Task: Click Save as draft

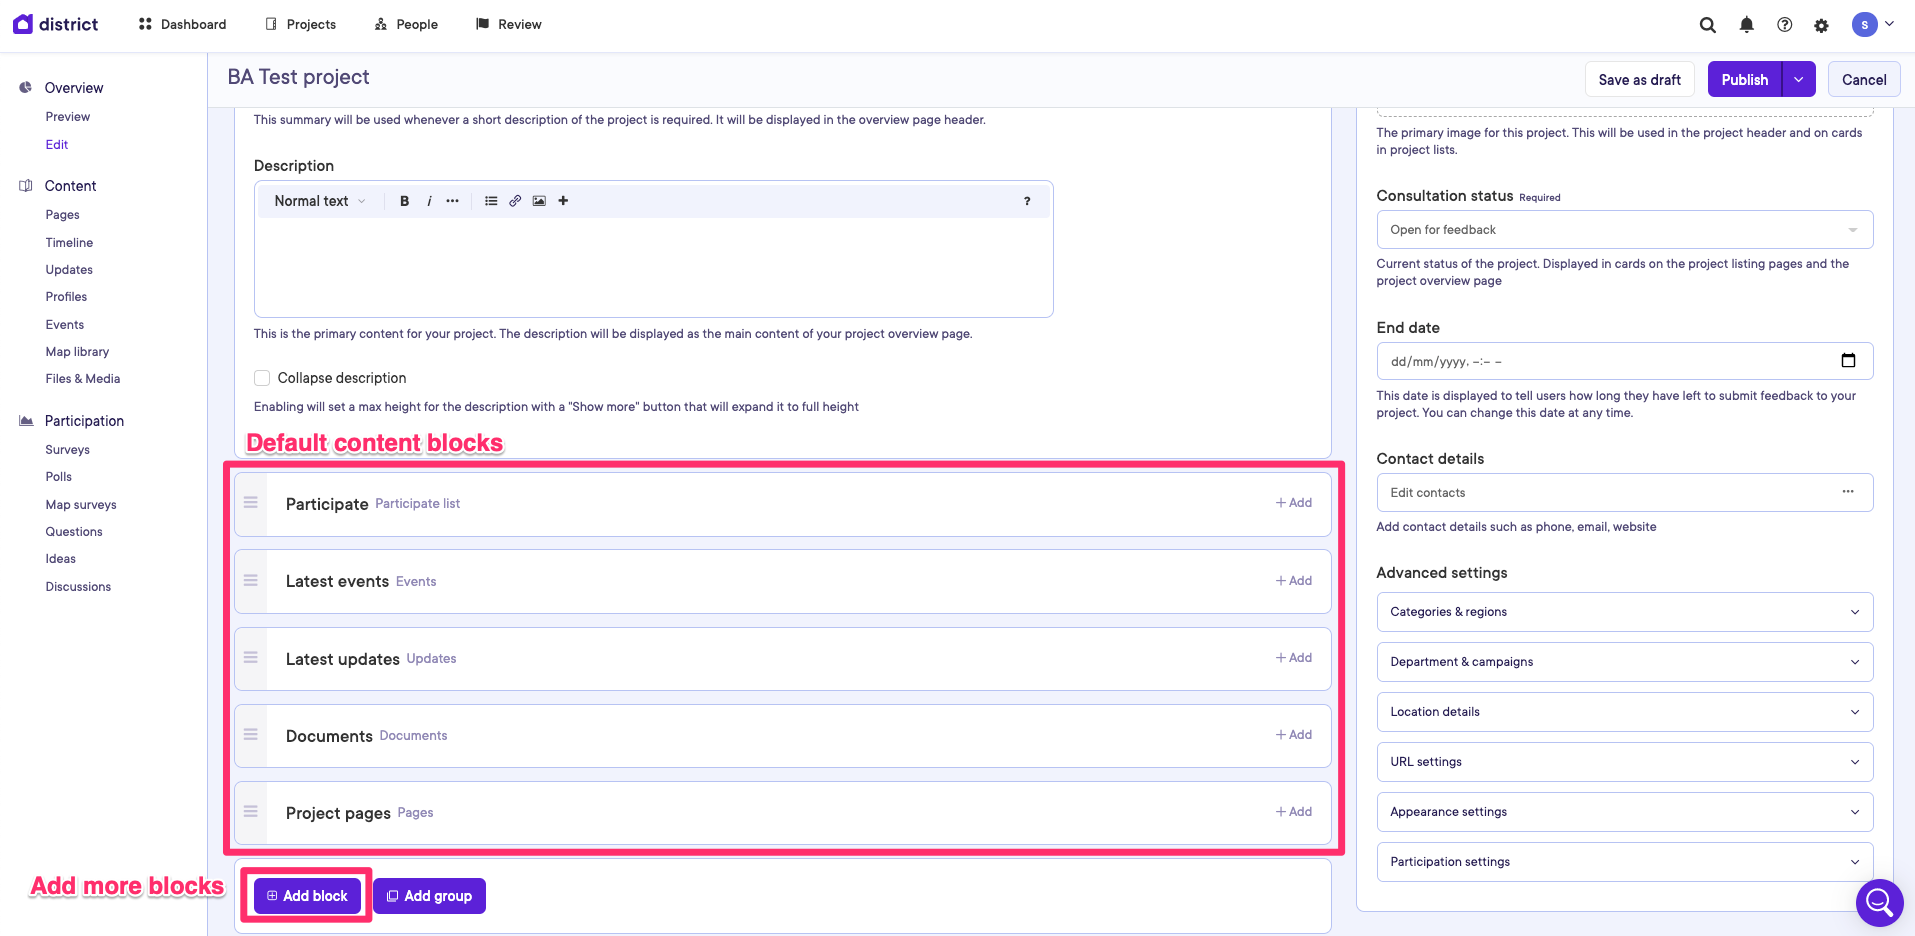Action: point(1639,80)
